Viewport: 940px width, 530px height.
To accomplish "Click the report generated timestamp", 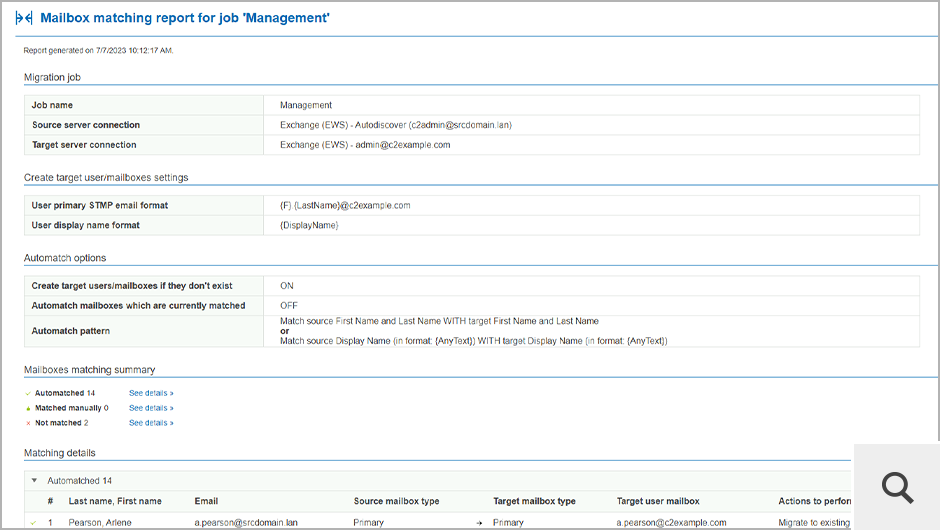I will tap(98, 50).
